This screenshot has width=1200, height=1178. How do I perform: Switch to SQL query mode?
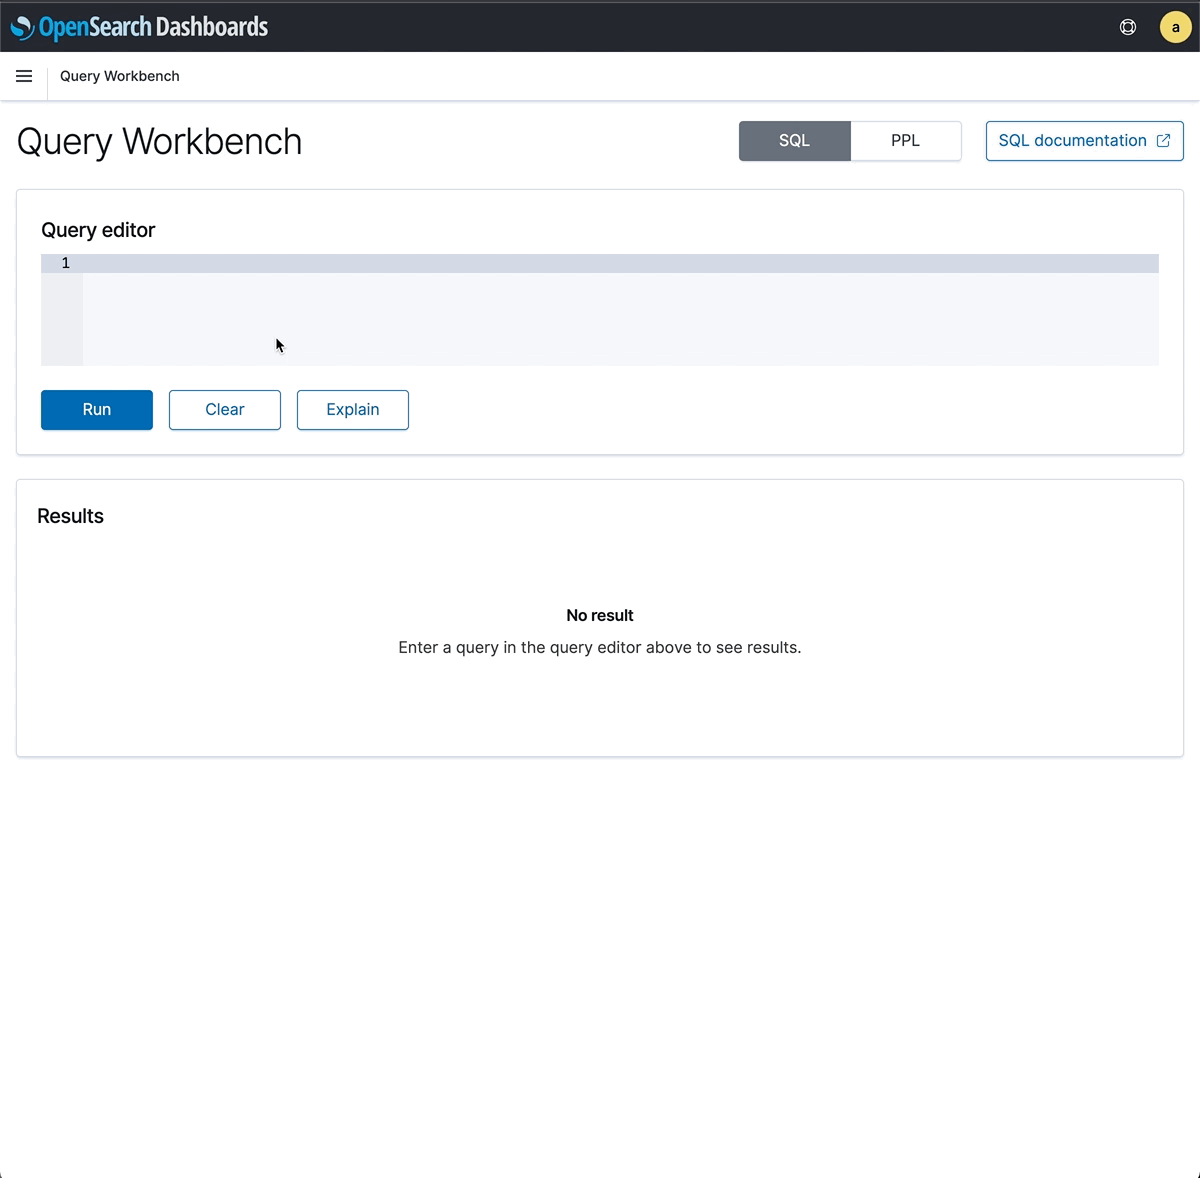(x=795, y=141)
